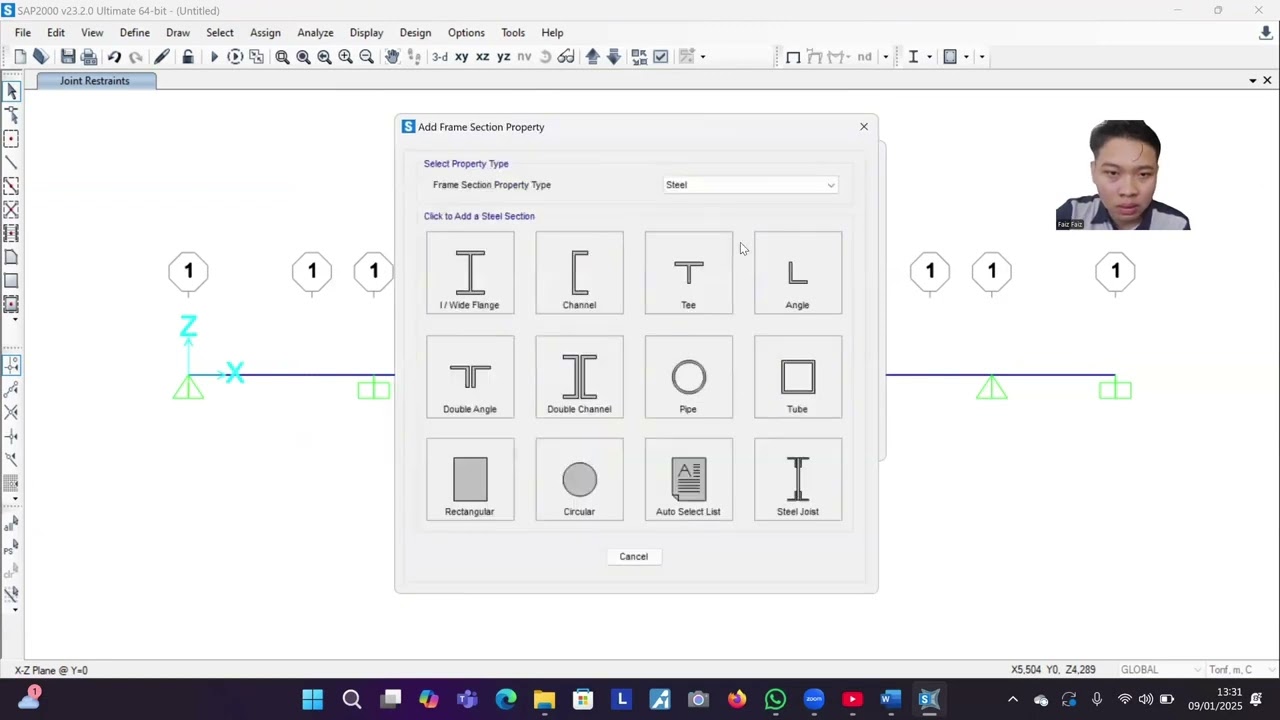This screenshot has width=1280, height=720.
Task: Switch to the Joint Restraints tab
Action: click(x=95, y=81)
